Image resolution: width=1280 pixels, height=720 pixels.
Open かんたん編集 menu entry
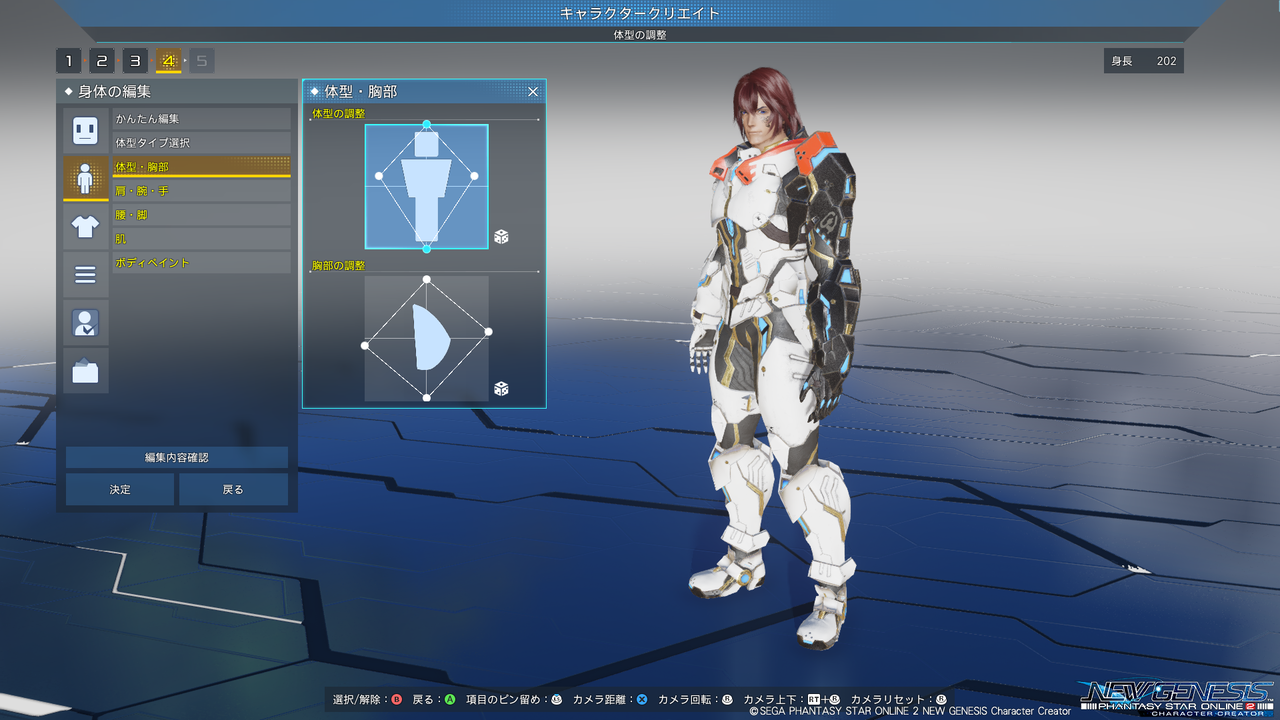[201, 119]
